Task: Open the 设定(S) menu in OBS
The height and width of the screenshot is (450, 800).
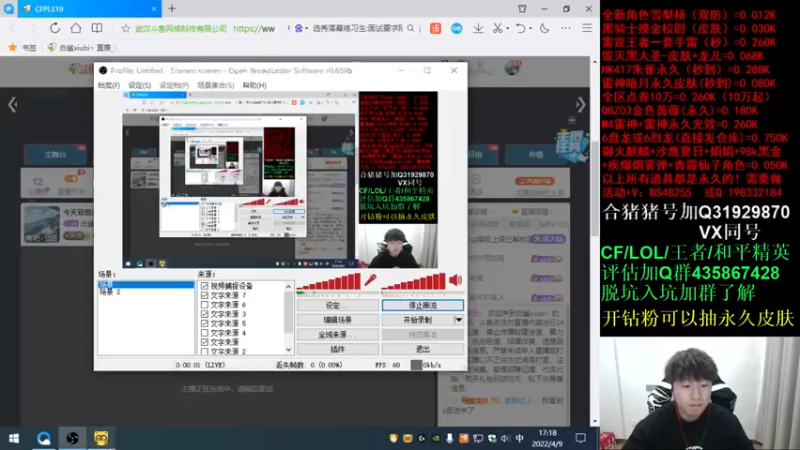Action: click(x=139, y=85)
